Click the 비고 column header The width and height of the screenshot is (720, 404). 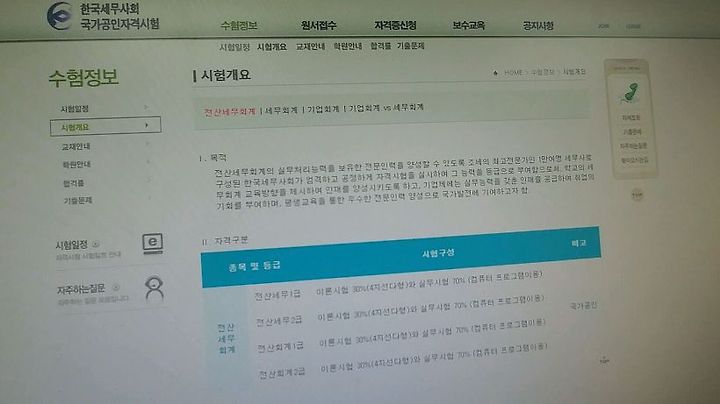579,243
